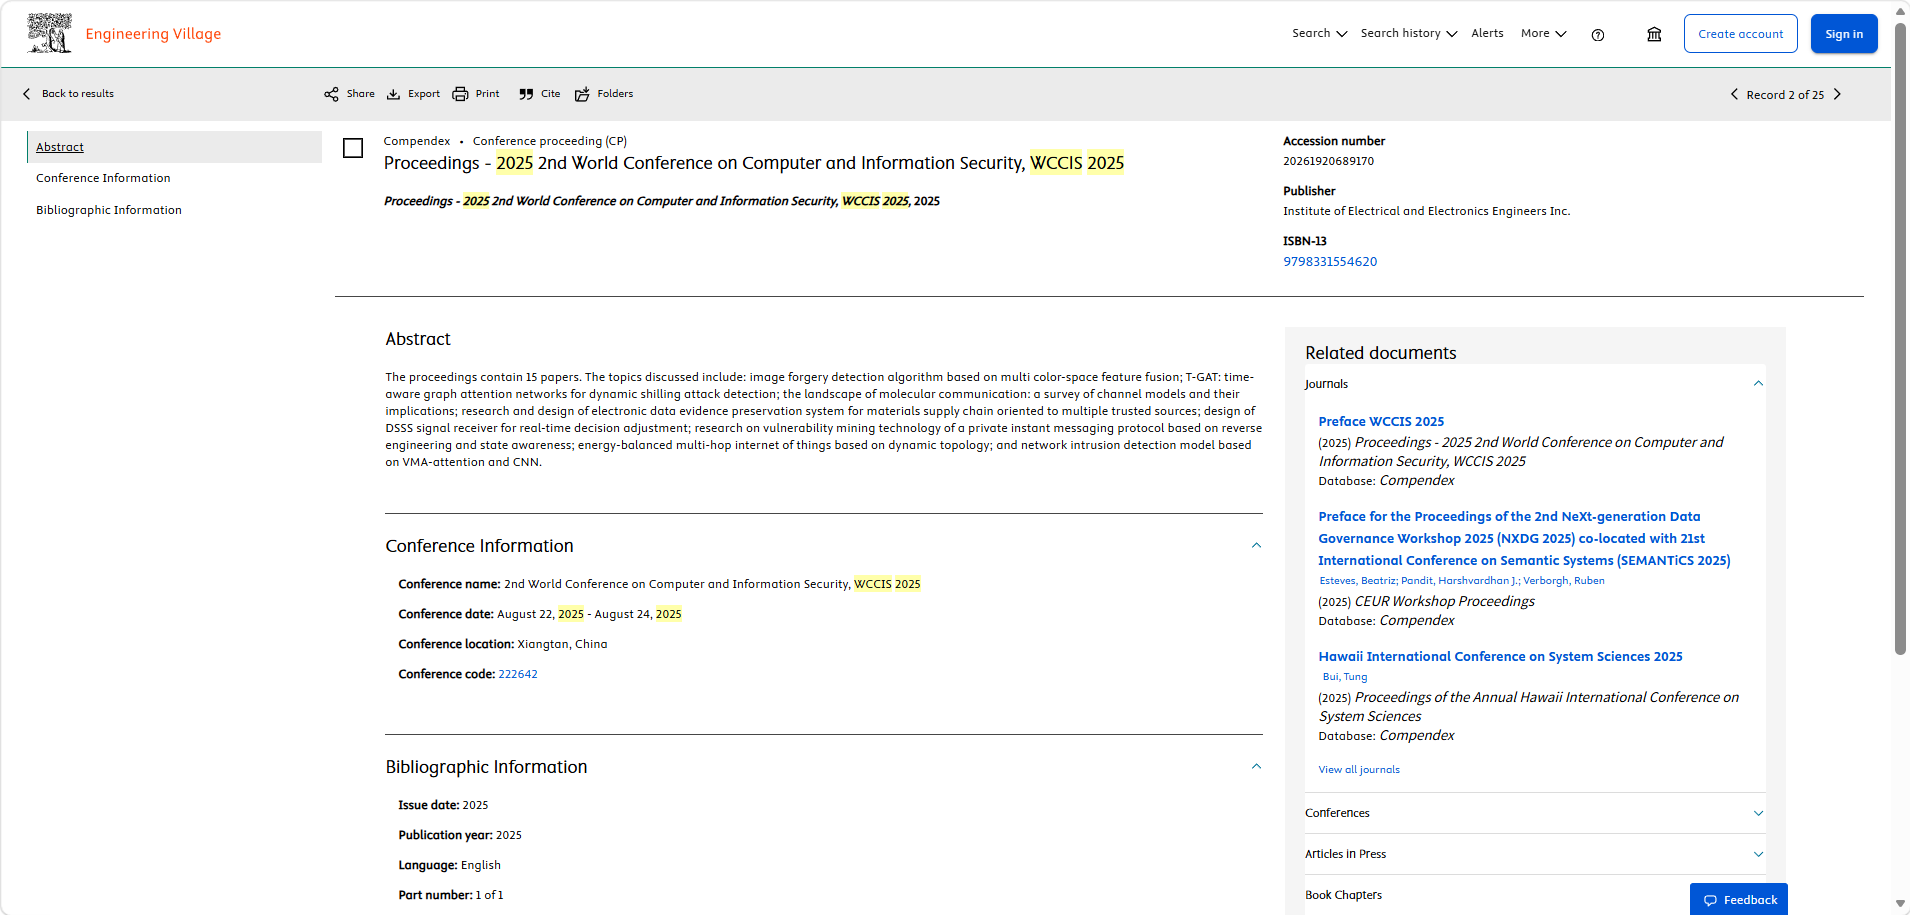Open the More dropdown menu
Image resolution: width=1910 pixels, height=915 pixels.
pyautogui.click(x=1543, y=33)
